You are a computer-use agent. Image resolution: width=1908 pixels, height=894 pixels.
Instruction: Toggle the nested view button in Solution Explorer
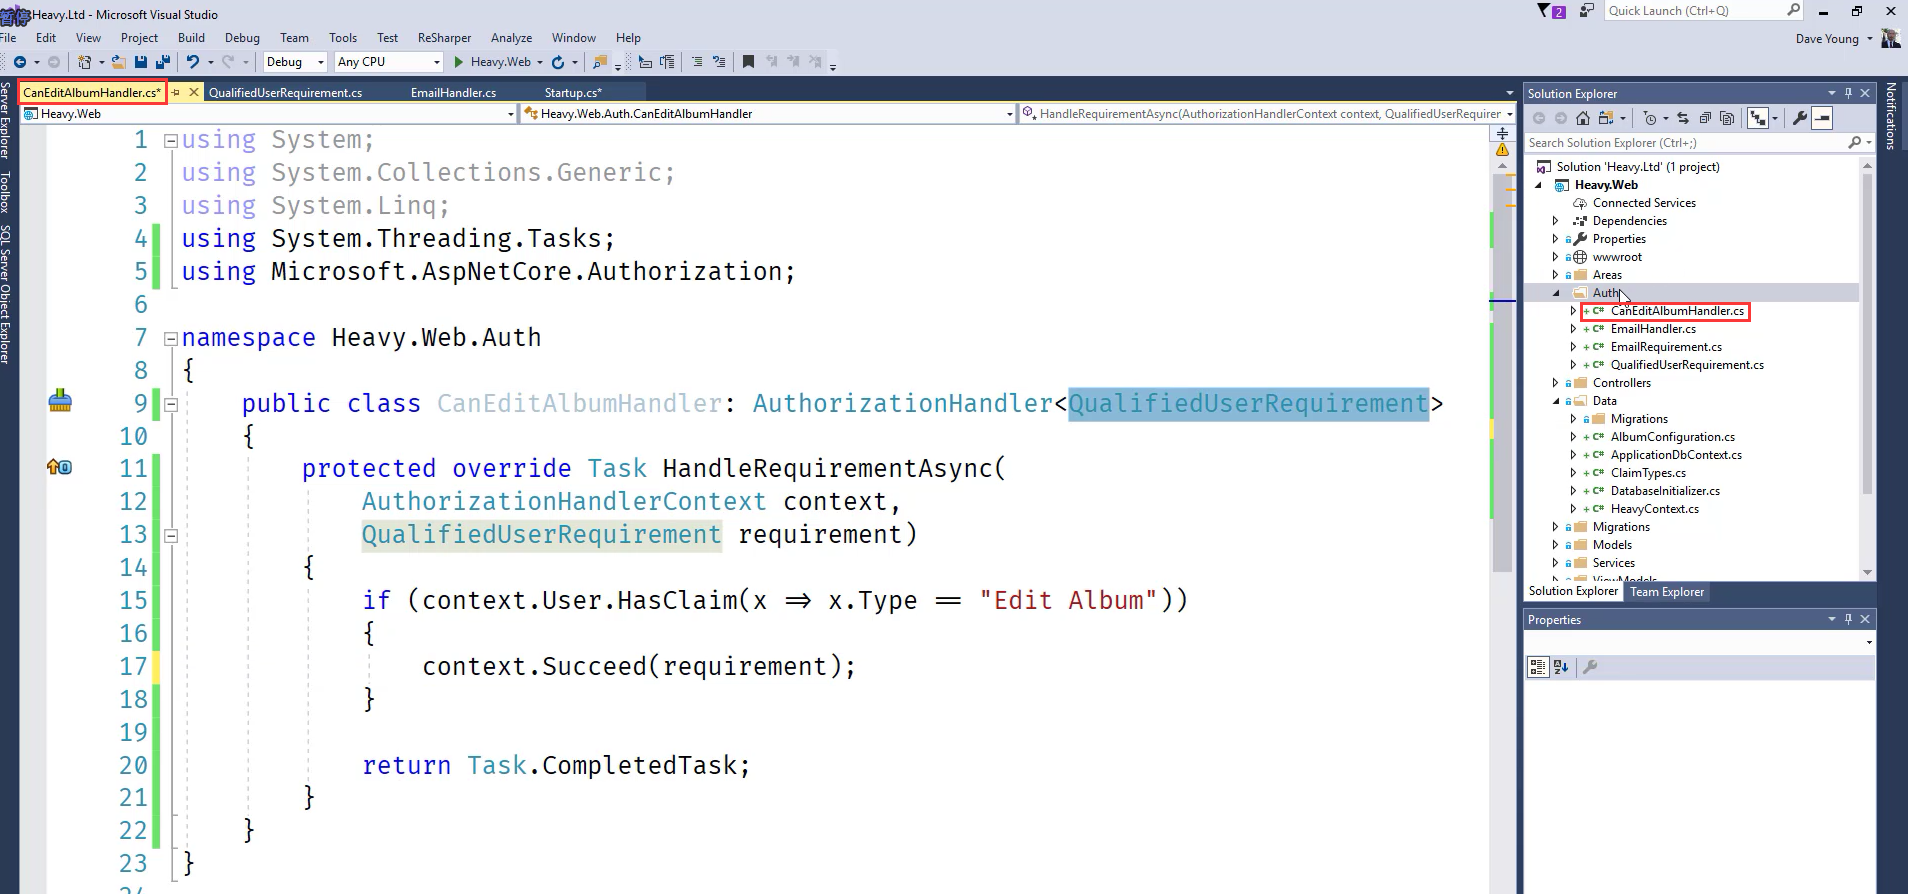tap(1758, 118)
